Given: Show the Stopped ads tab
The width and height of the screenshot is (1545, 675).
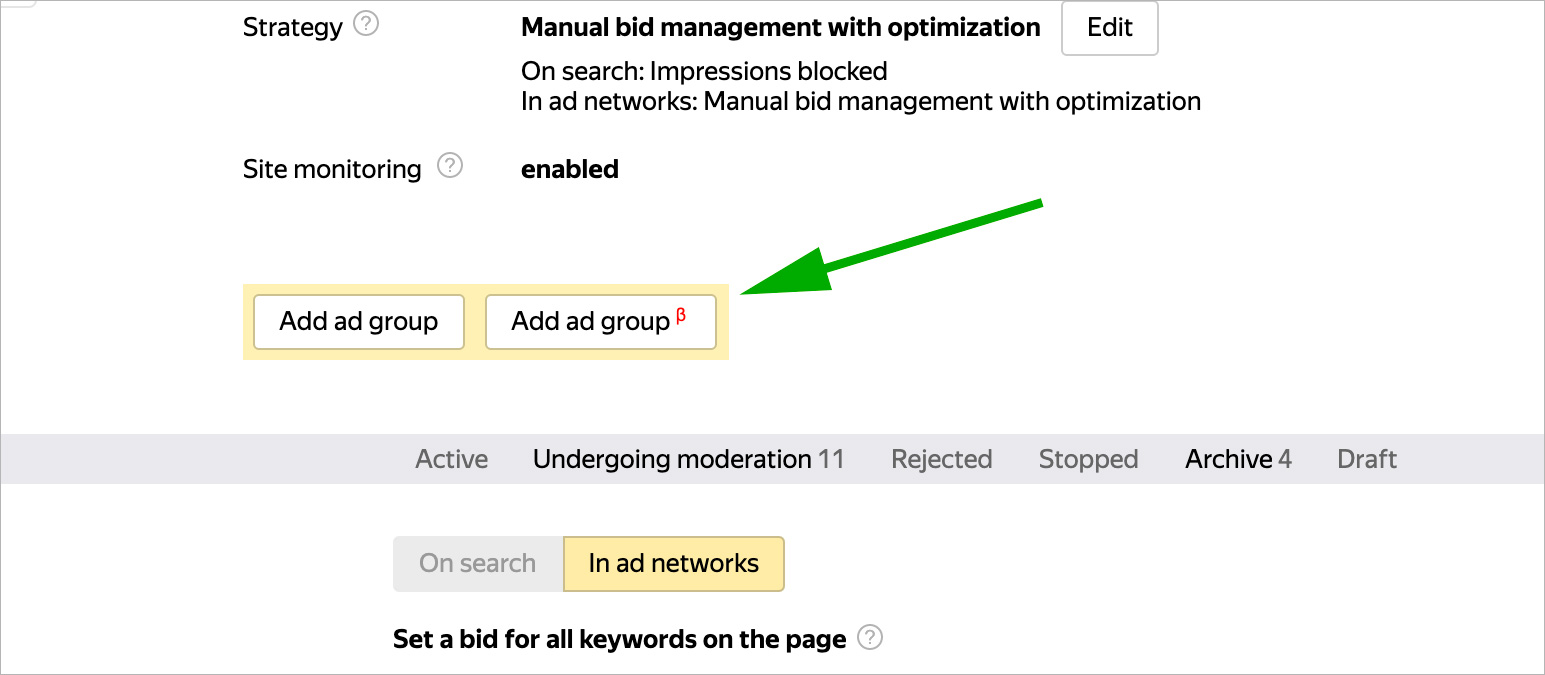Looking at the screenshot, I should (x=1088, y=459).
